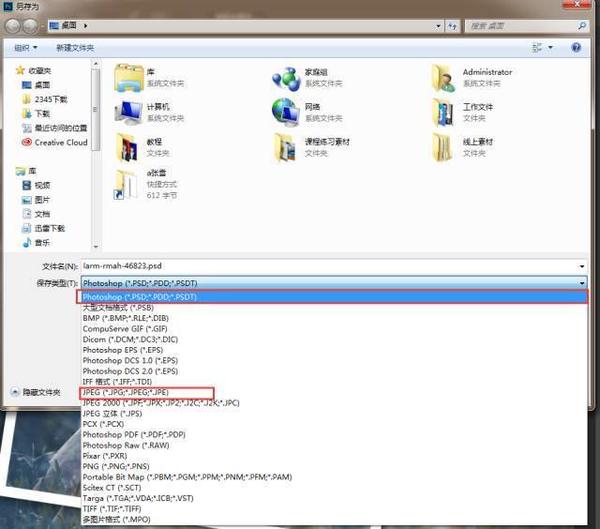Choose Photoshop DCS 2.0 format

334,371
